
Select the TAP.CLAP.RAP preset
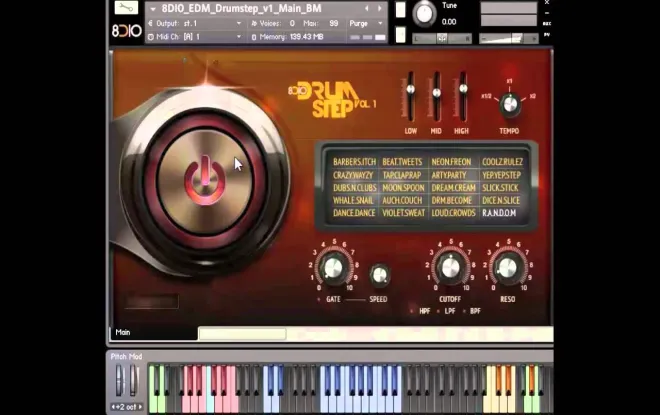402,175
